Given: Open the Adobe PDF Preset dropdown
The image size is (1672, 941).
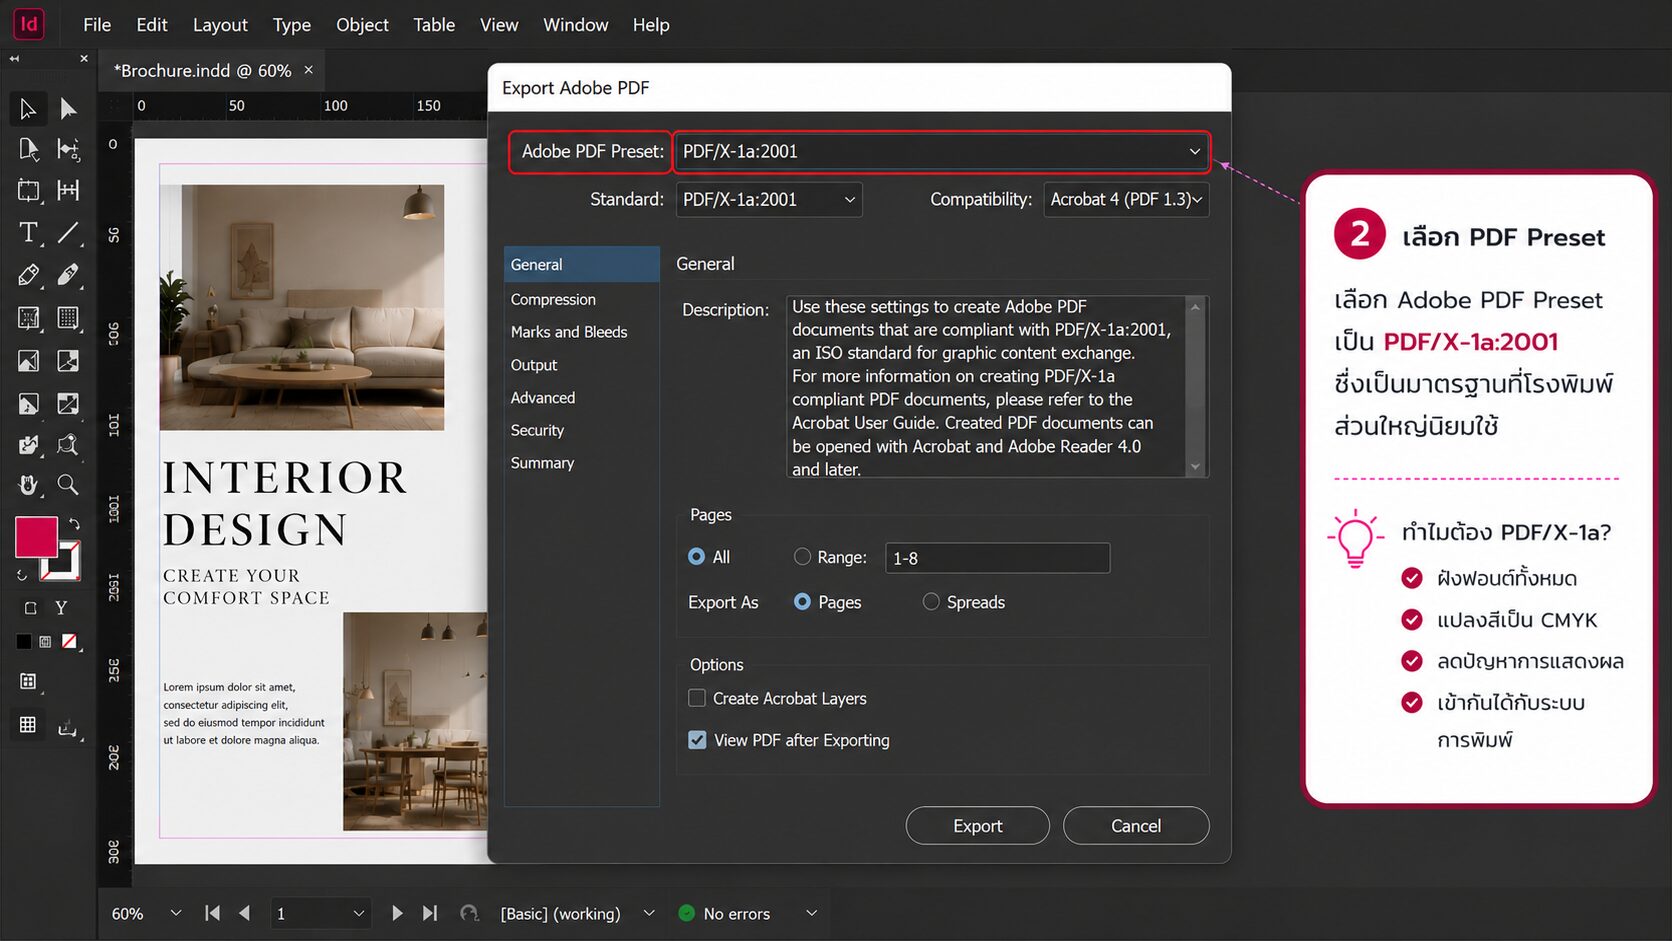Looking at the screenshot, I should pyautogui.click(x=941, y=152).
